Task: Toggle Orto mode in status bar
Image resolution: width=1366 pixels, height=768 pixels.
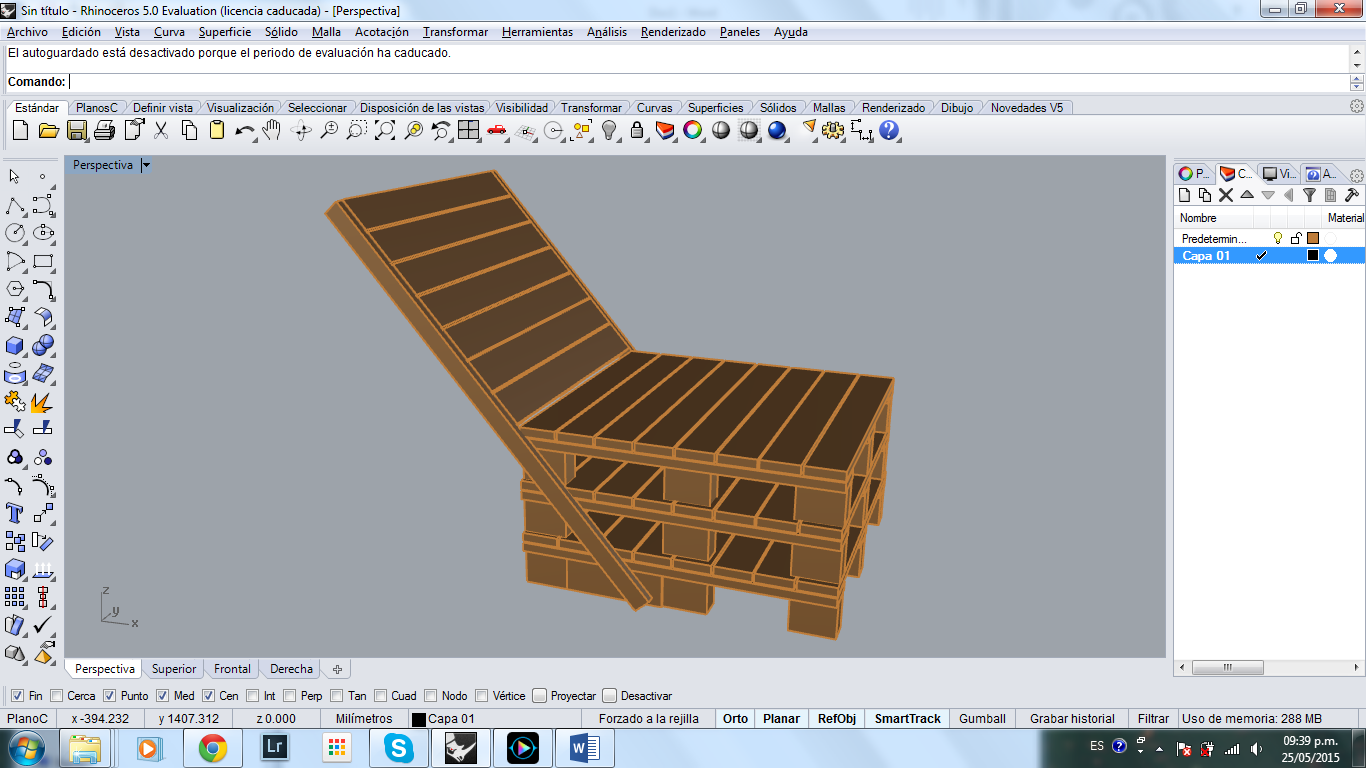Action: 735,719
